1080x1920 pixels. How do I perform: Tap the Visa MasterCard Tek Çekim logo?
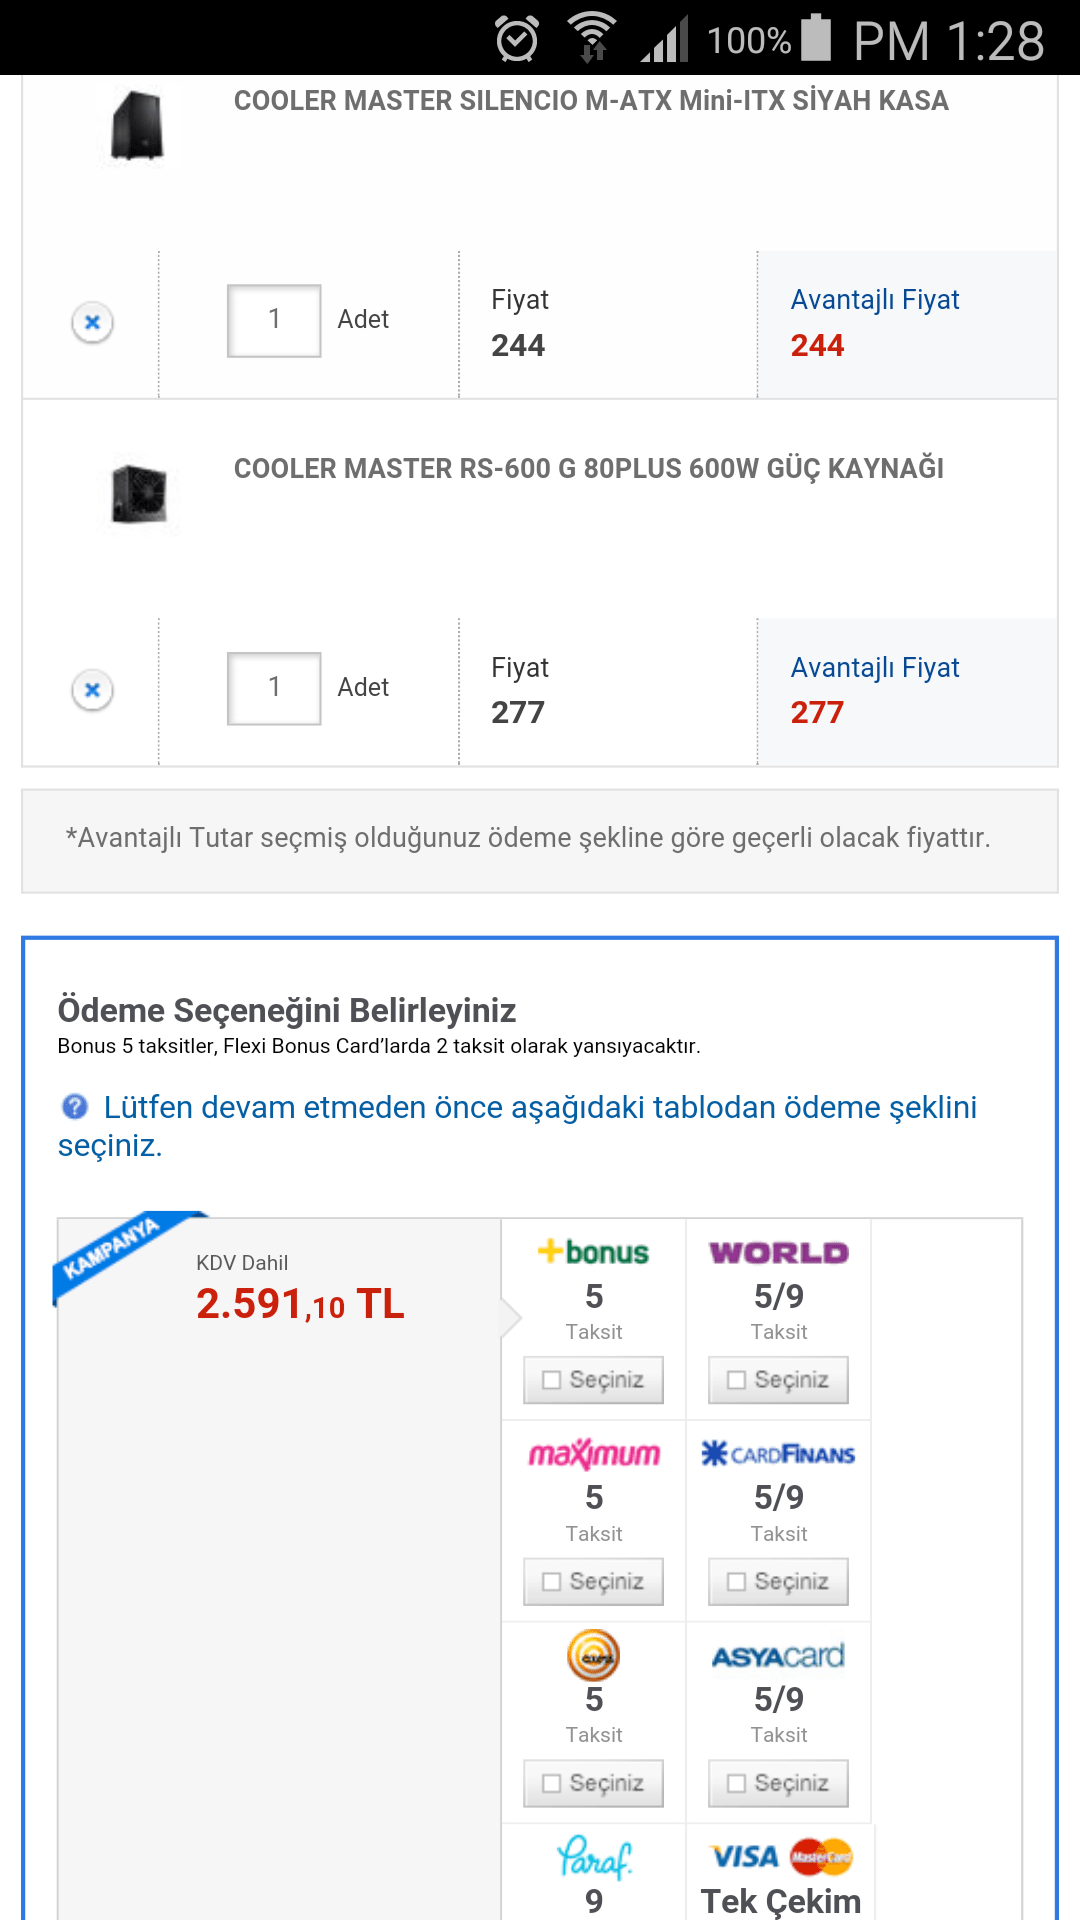point(780,1857)
